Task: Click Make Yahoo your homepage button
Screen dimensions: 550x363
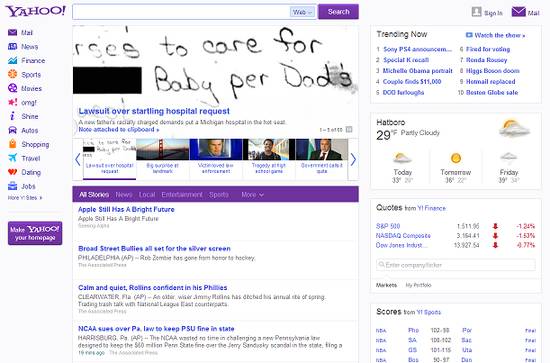Action: [35, 233]
